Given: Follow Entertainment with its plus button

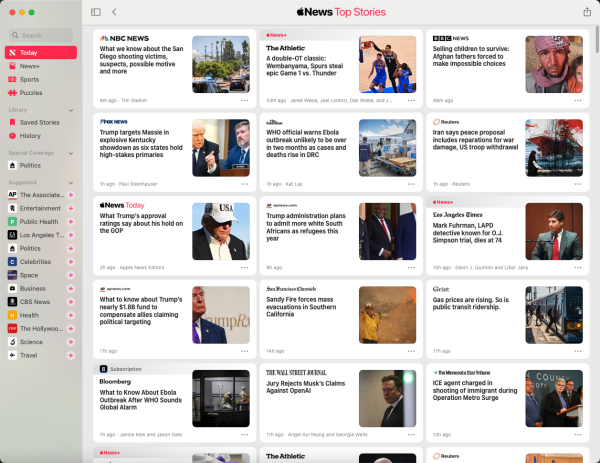Looking at the screenshot, I should 71,209.
